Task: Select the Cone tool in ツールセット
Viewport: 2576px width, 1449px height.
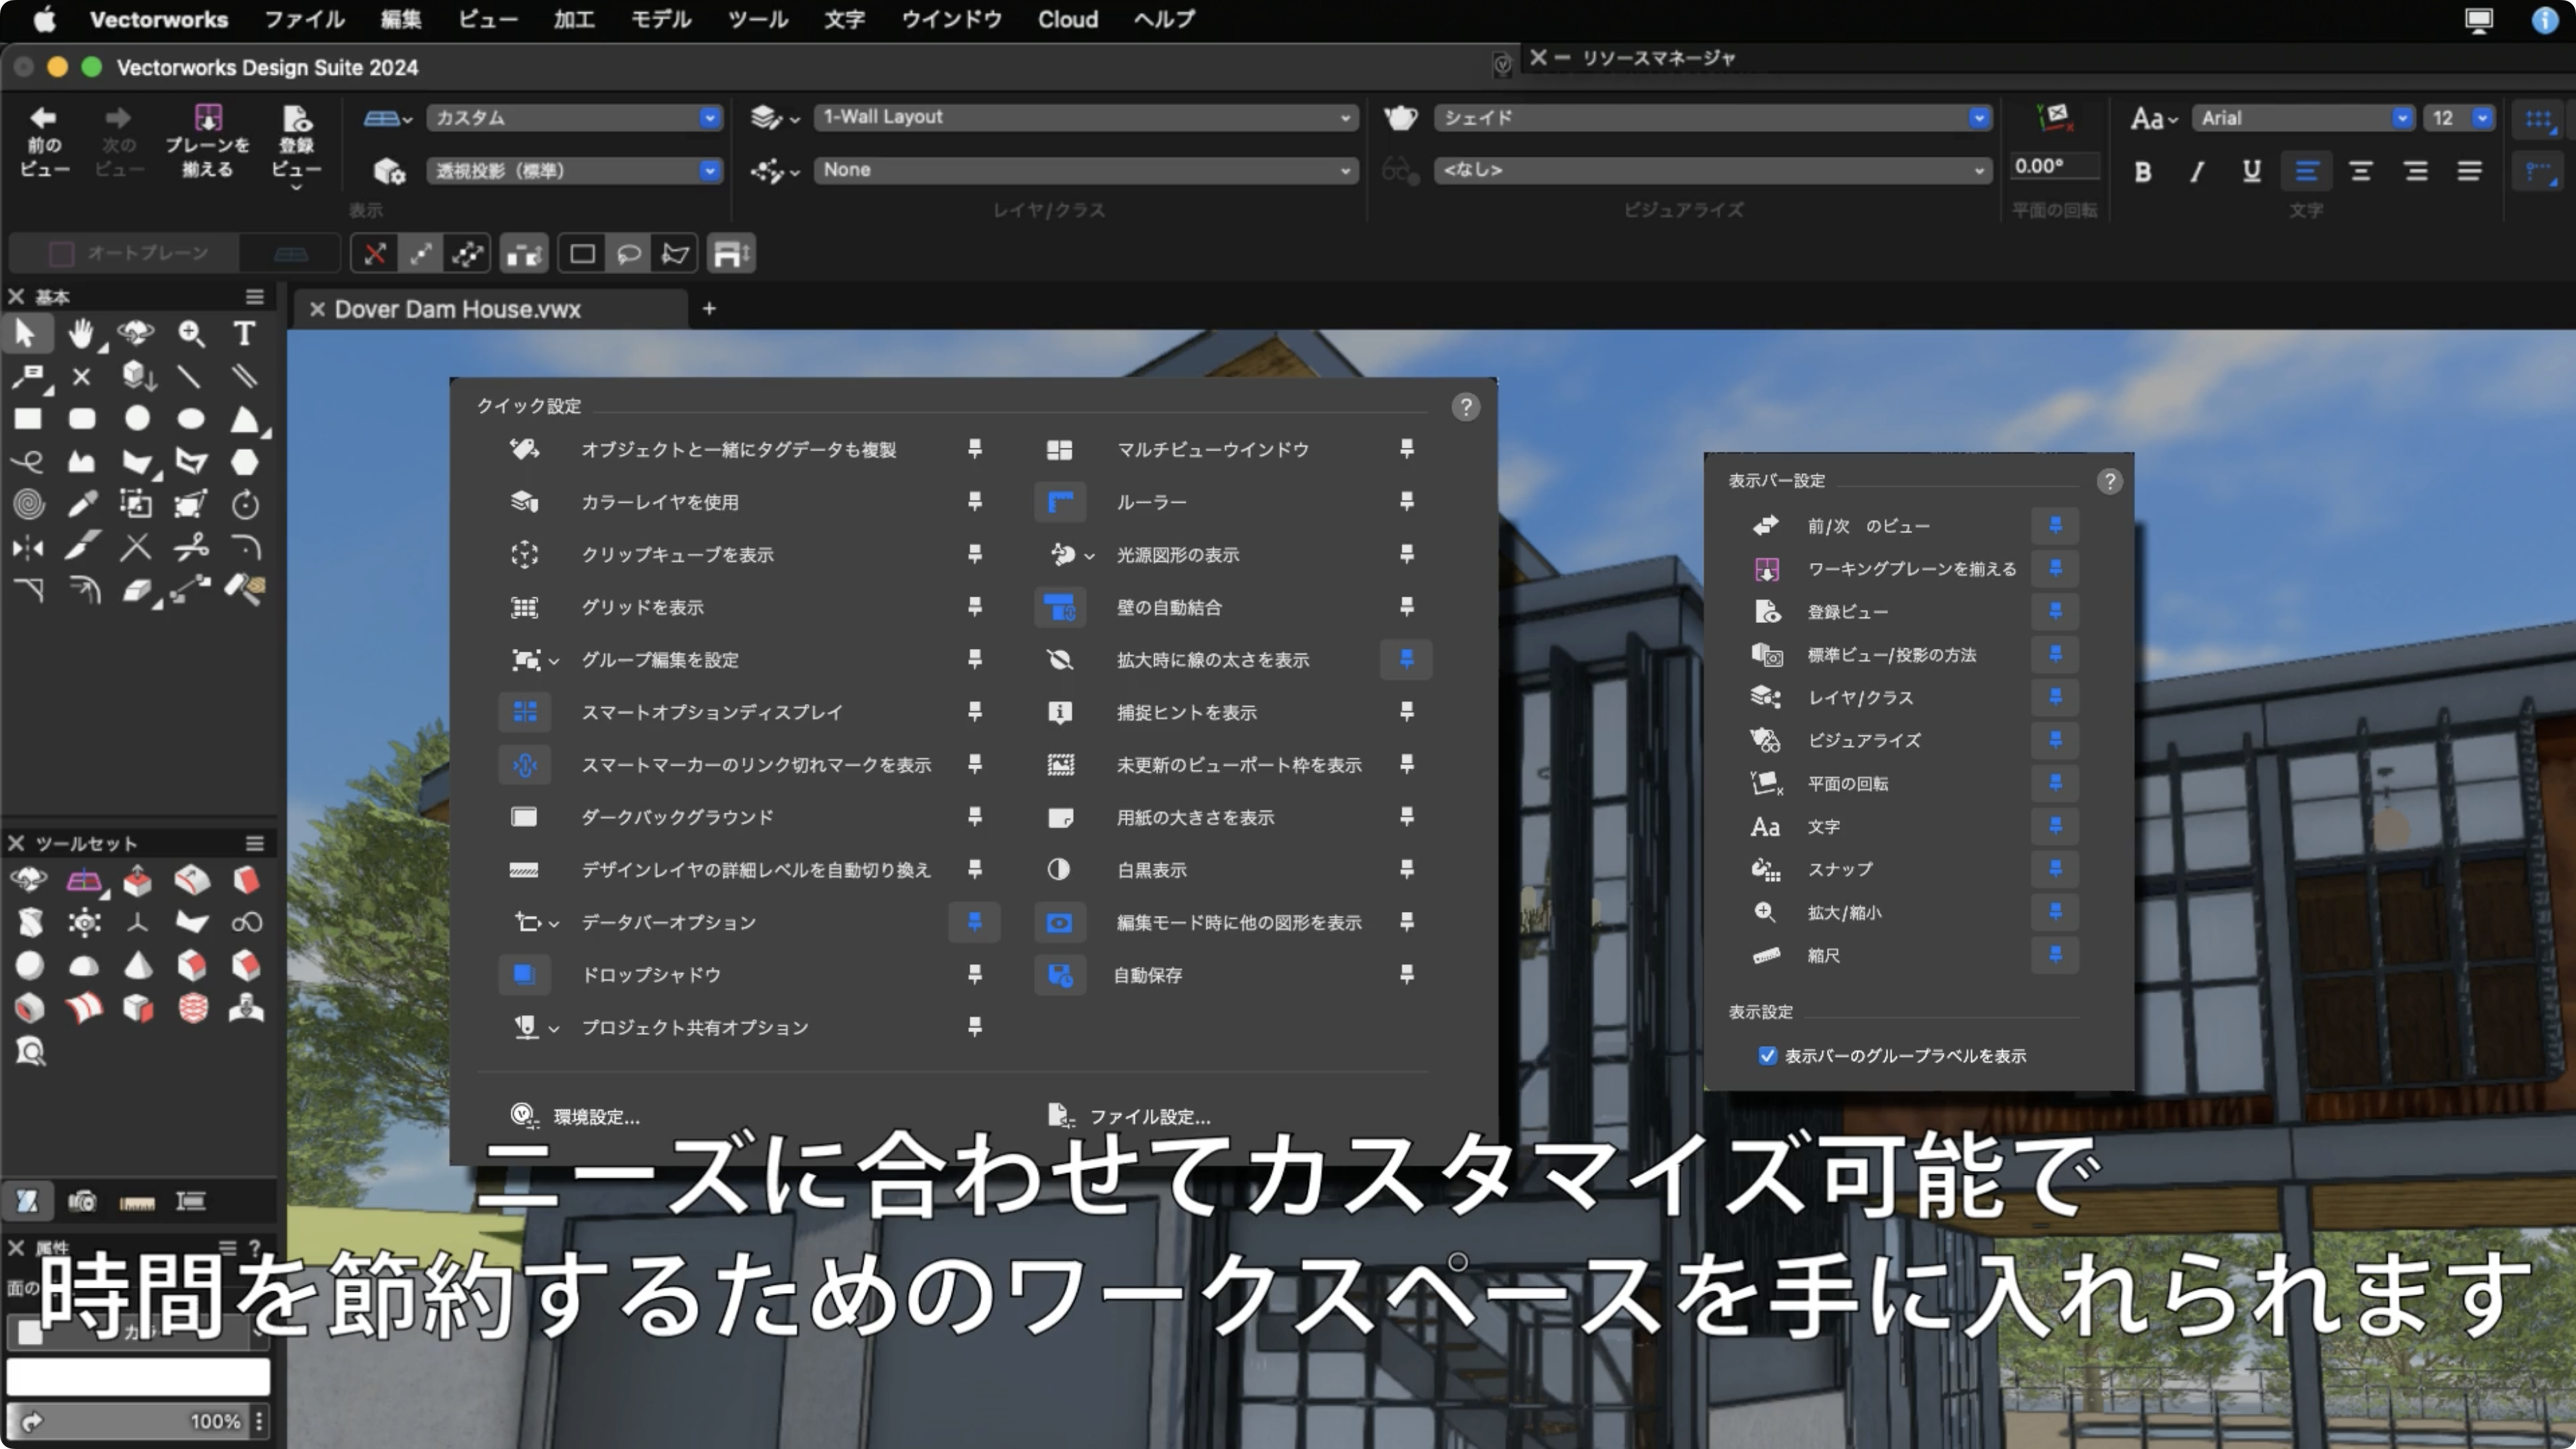Action: tap(138, 965)
